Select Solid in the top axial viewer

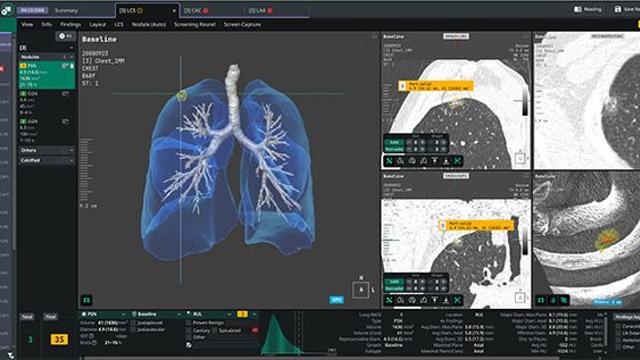coord(394,142)
